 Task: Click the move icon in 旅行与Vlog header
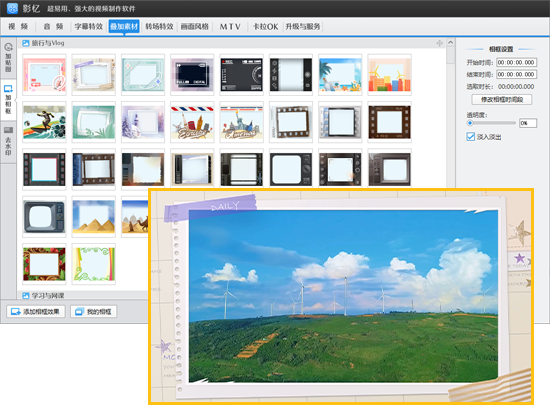tap(439, 43)
